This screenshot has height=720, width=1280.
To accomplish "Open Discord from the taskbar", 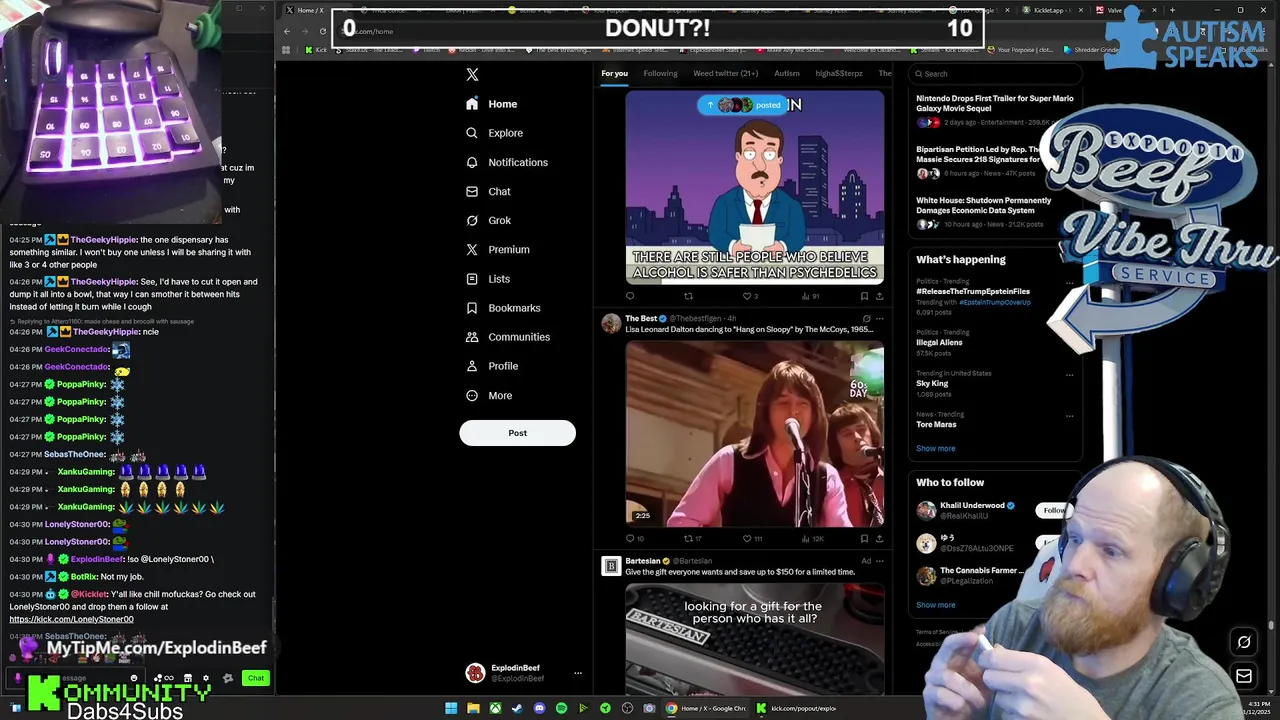I will (x=539, y=708).
